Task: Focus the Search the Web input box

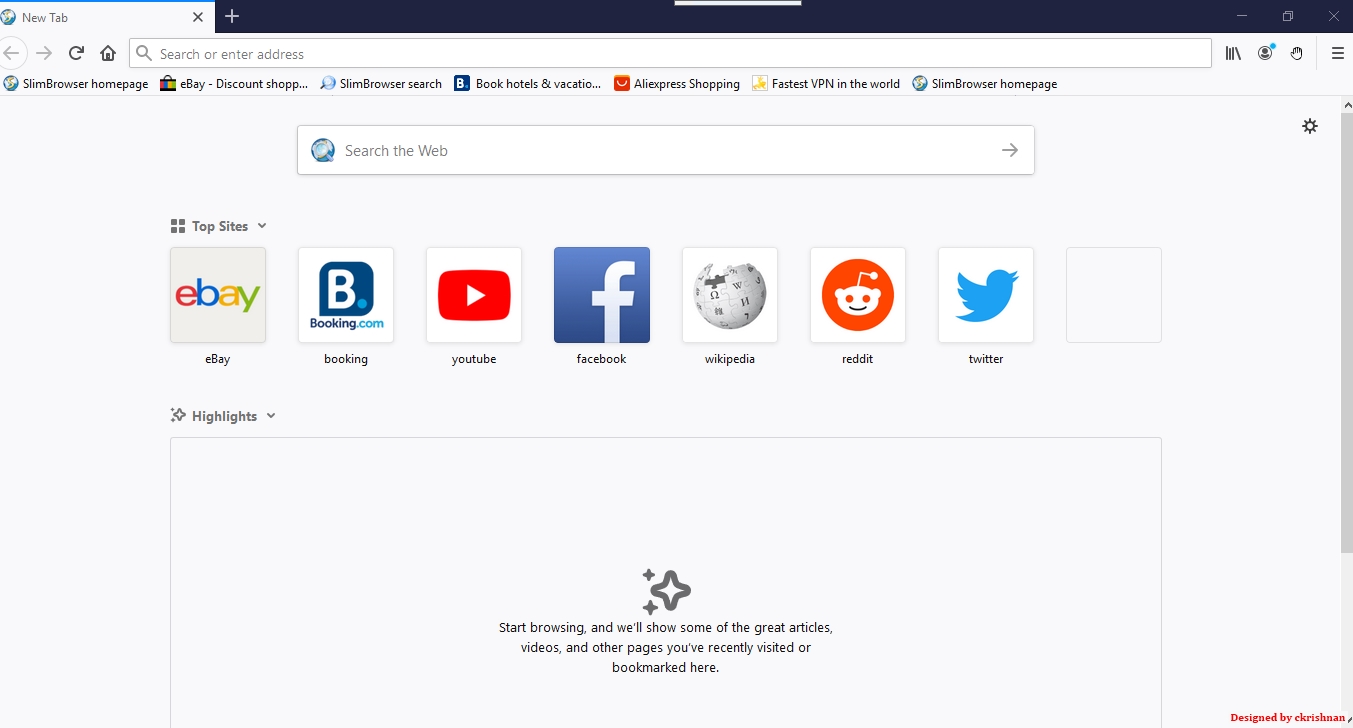Action: coord(666,150)
